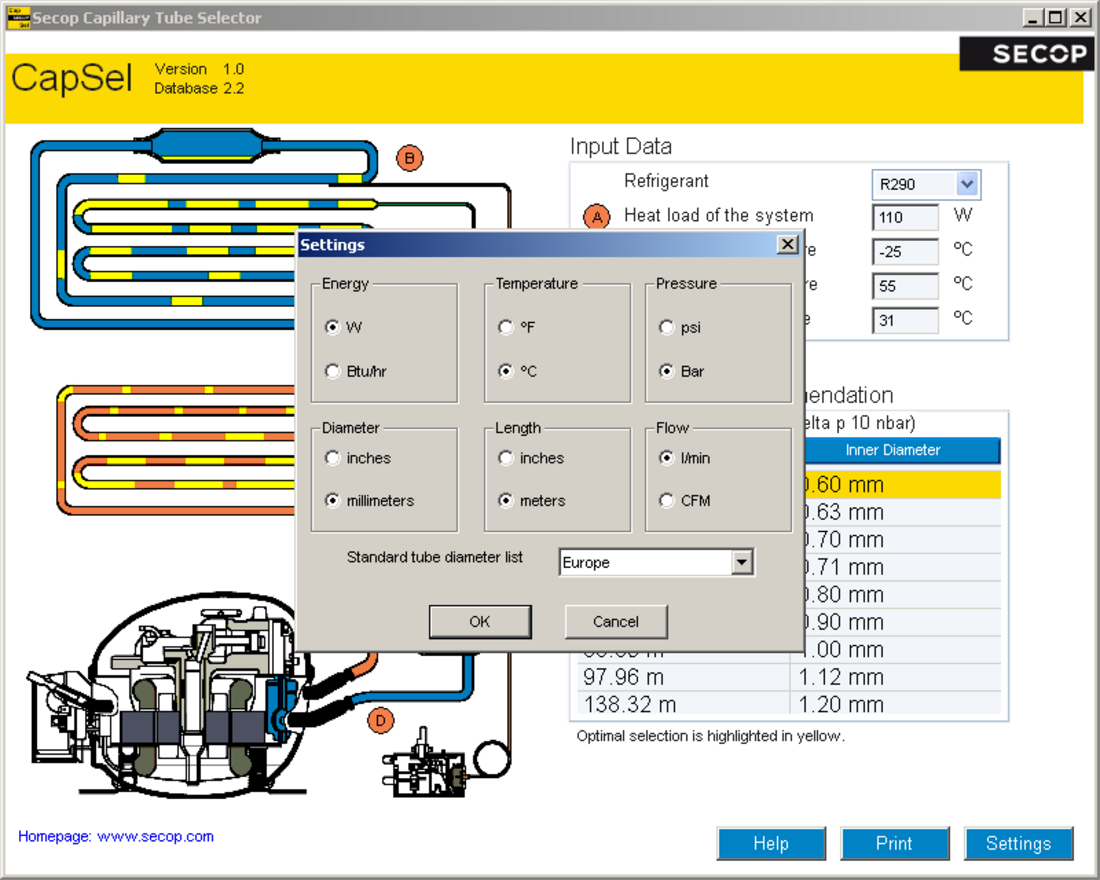The width and height of the screenshot is (1100, 880).
Task: Open the Standard tube diameter list dropdown
Action: (742, 562)
